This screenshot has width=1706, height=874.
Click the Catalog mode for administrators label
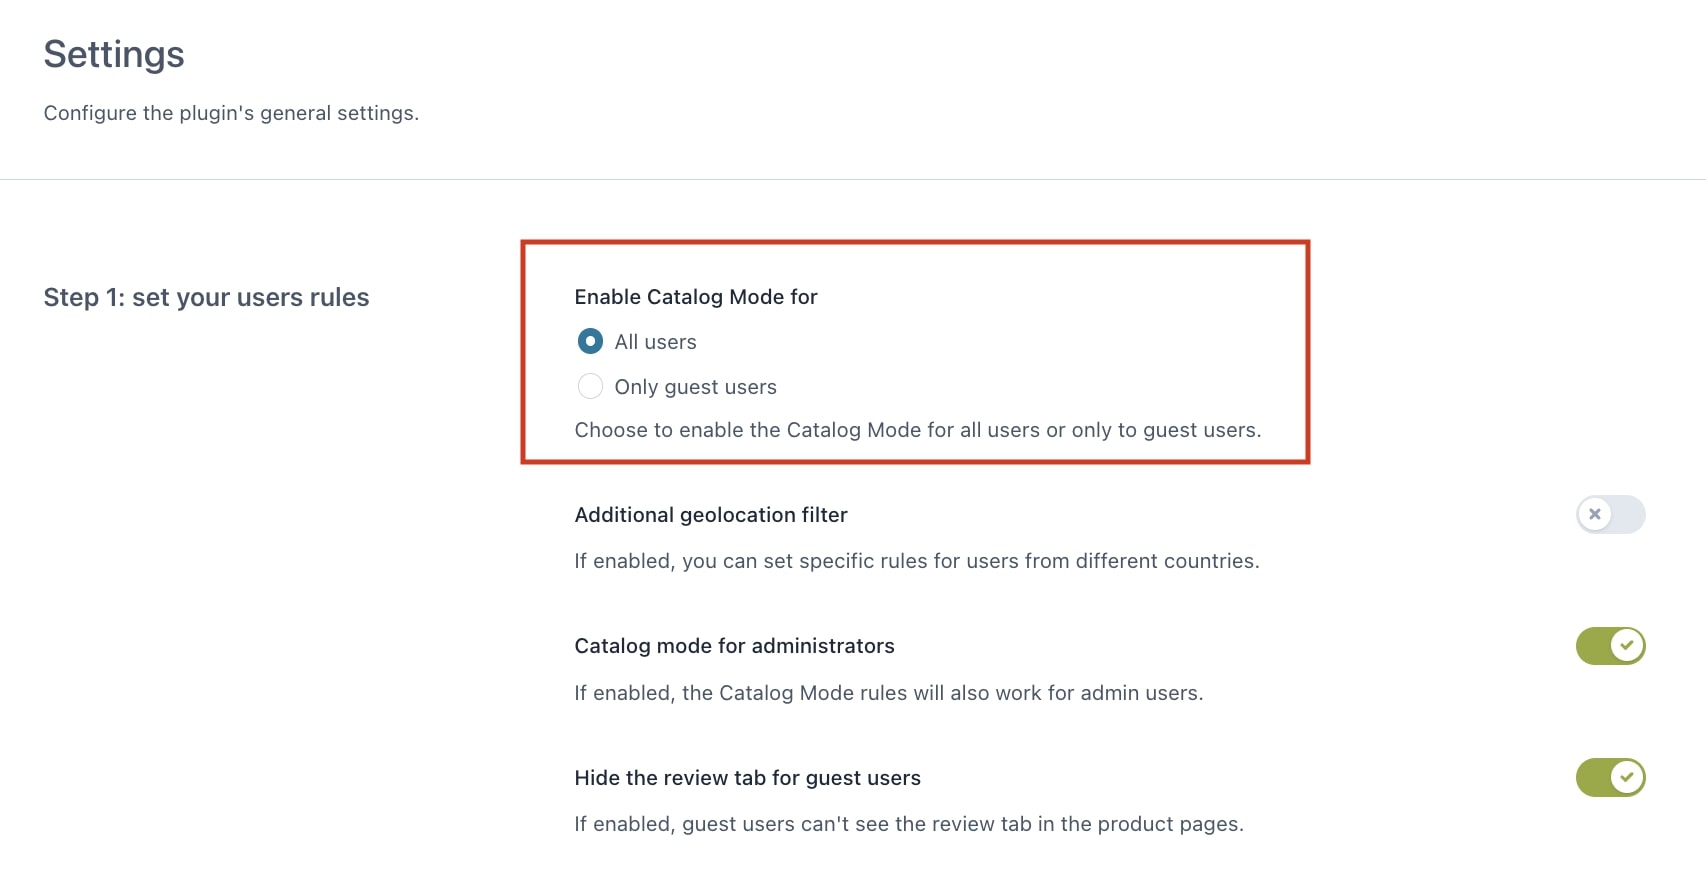coord(734,646)
